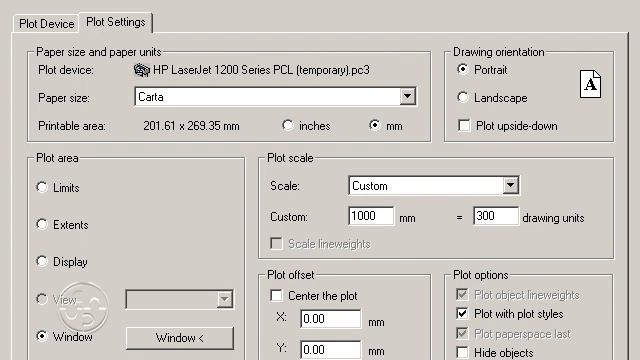Click the drawing units field showing 300
Viewport: 640px width, 360px height.
click(x=496, y=216)
